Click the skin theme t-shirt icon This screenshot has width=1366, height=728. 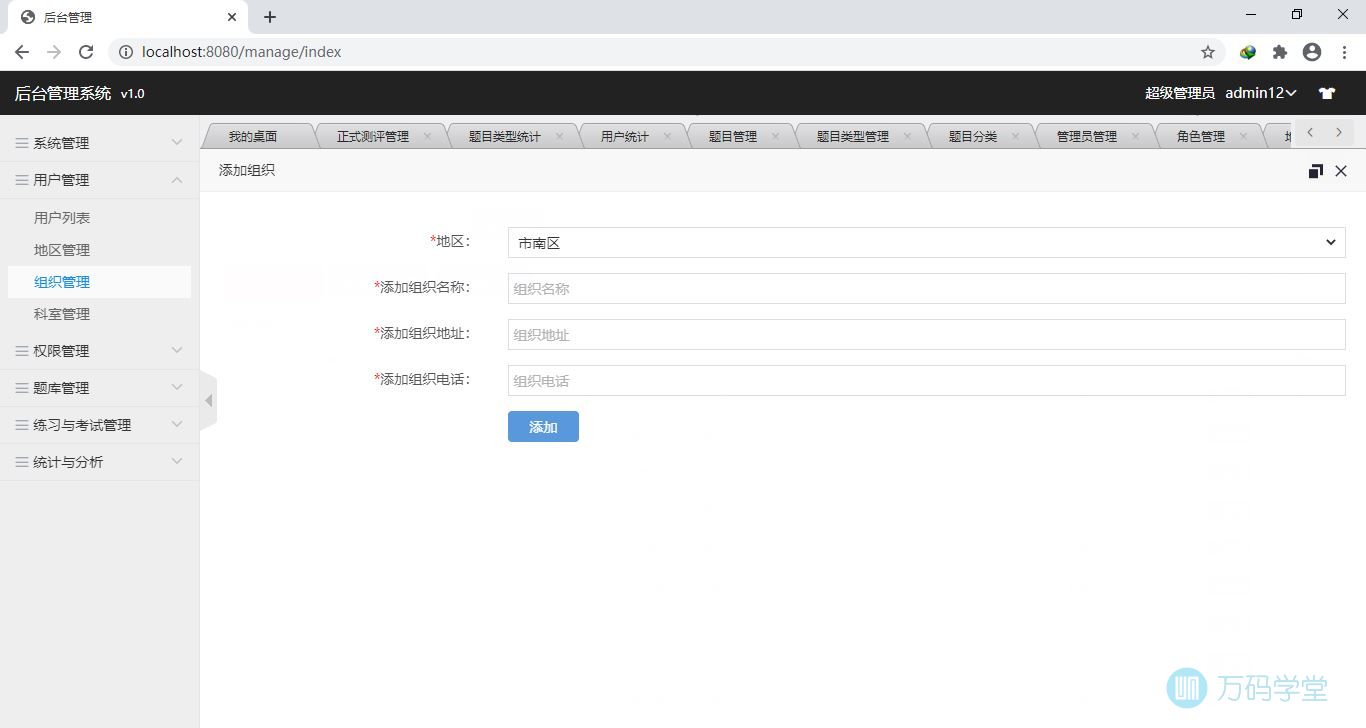click(1326, 93)
